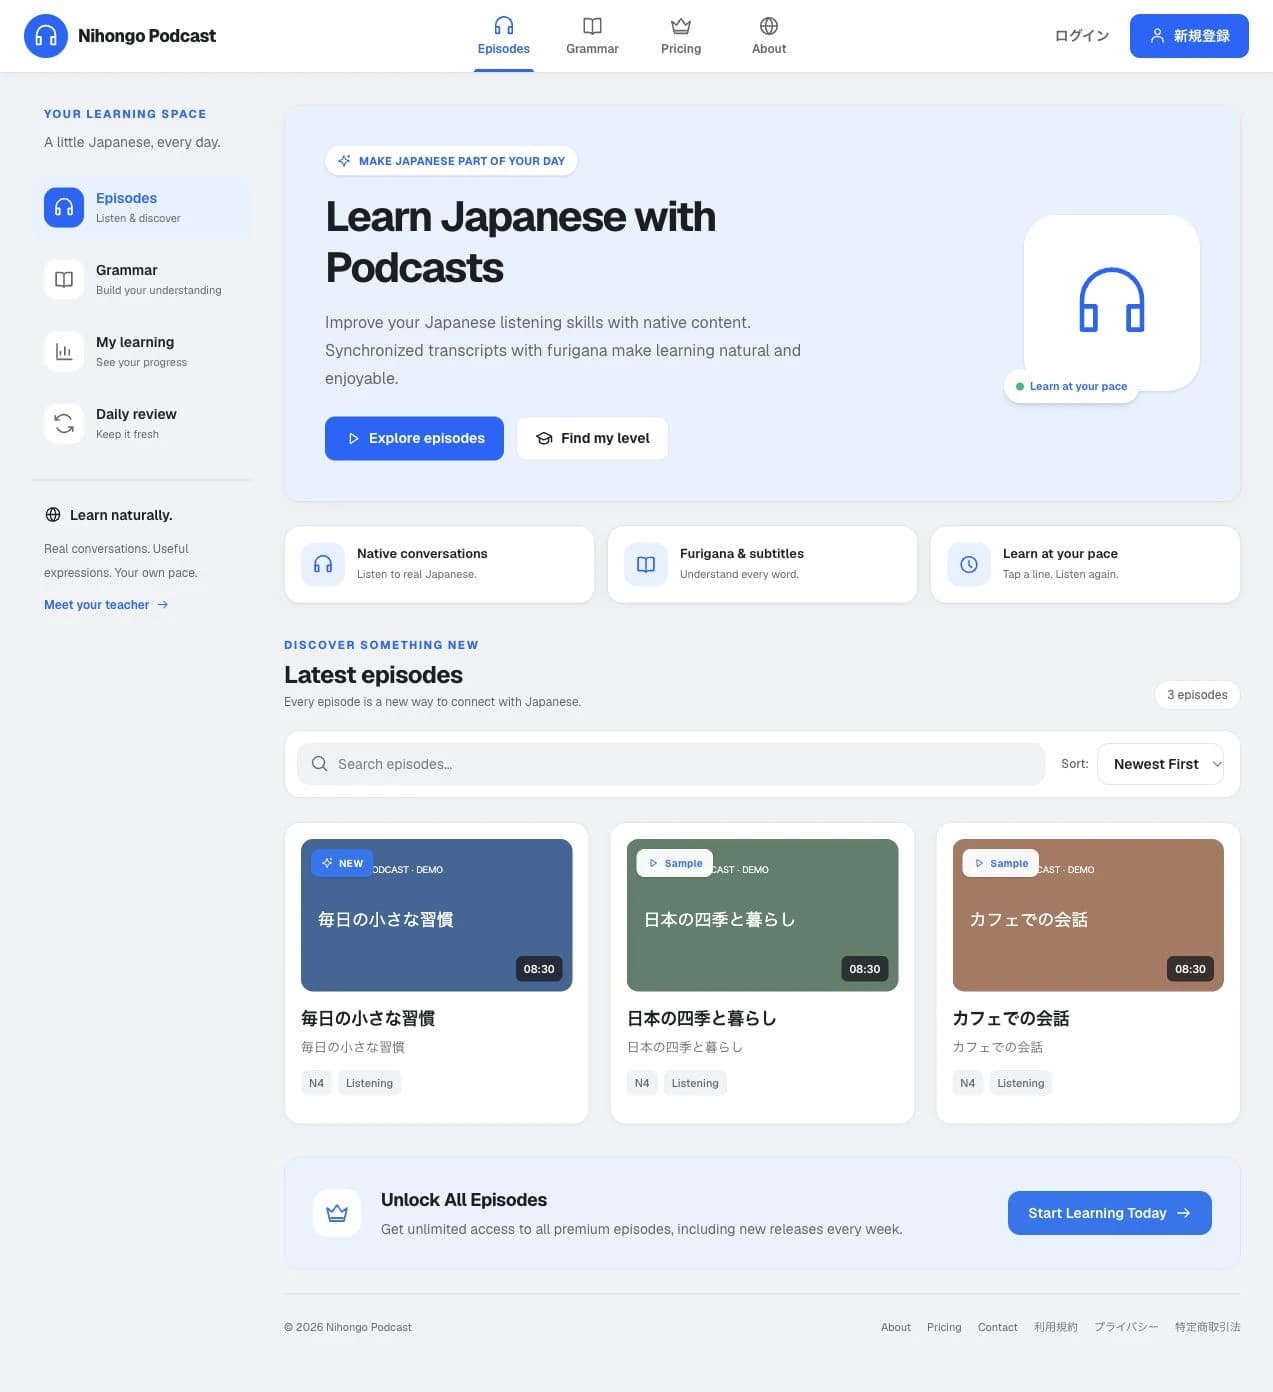Click the Nihongo Podcast headphones logo
This screenshot has width=1273, height=1392.
tap(46, 36)
